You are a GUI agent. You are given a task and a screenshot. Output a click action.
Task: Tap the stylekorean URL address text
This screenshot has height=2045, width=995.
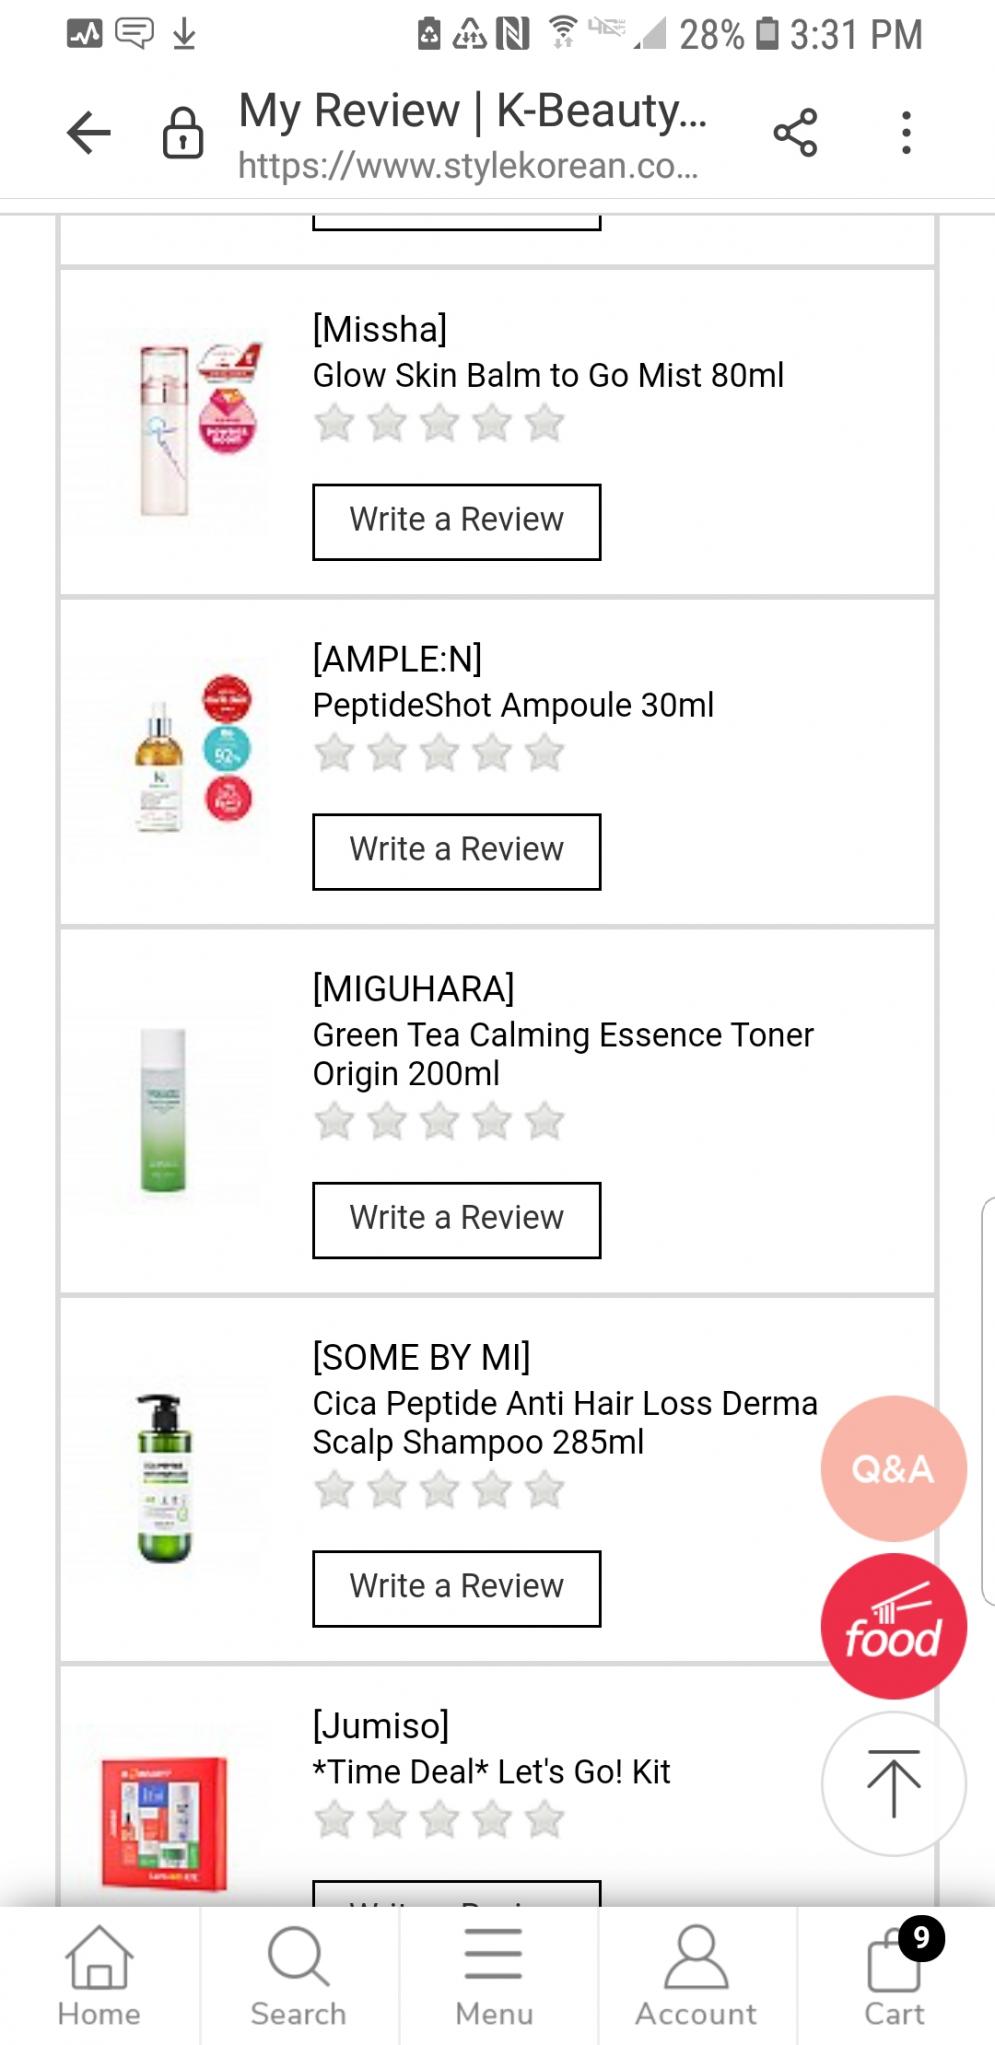pyautogui.click(x=468, y=165)
